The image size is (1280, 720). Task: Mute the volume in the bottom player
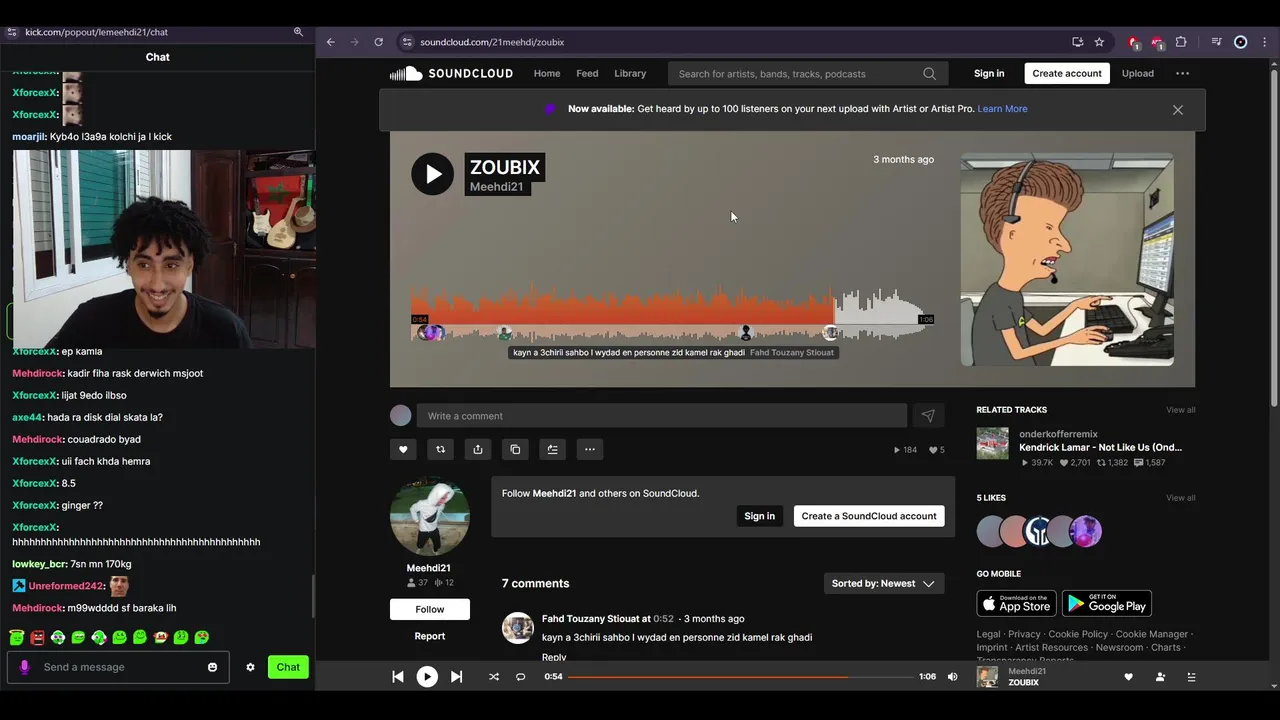[952, 677]
